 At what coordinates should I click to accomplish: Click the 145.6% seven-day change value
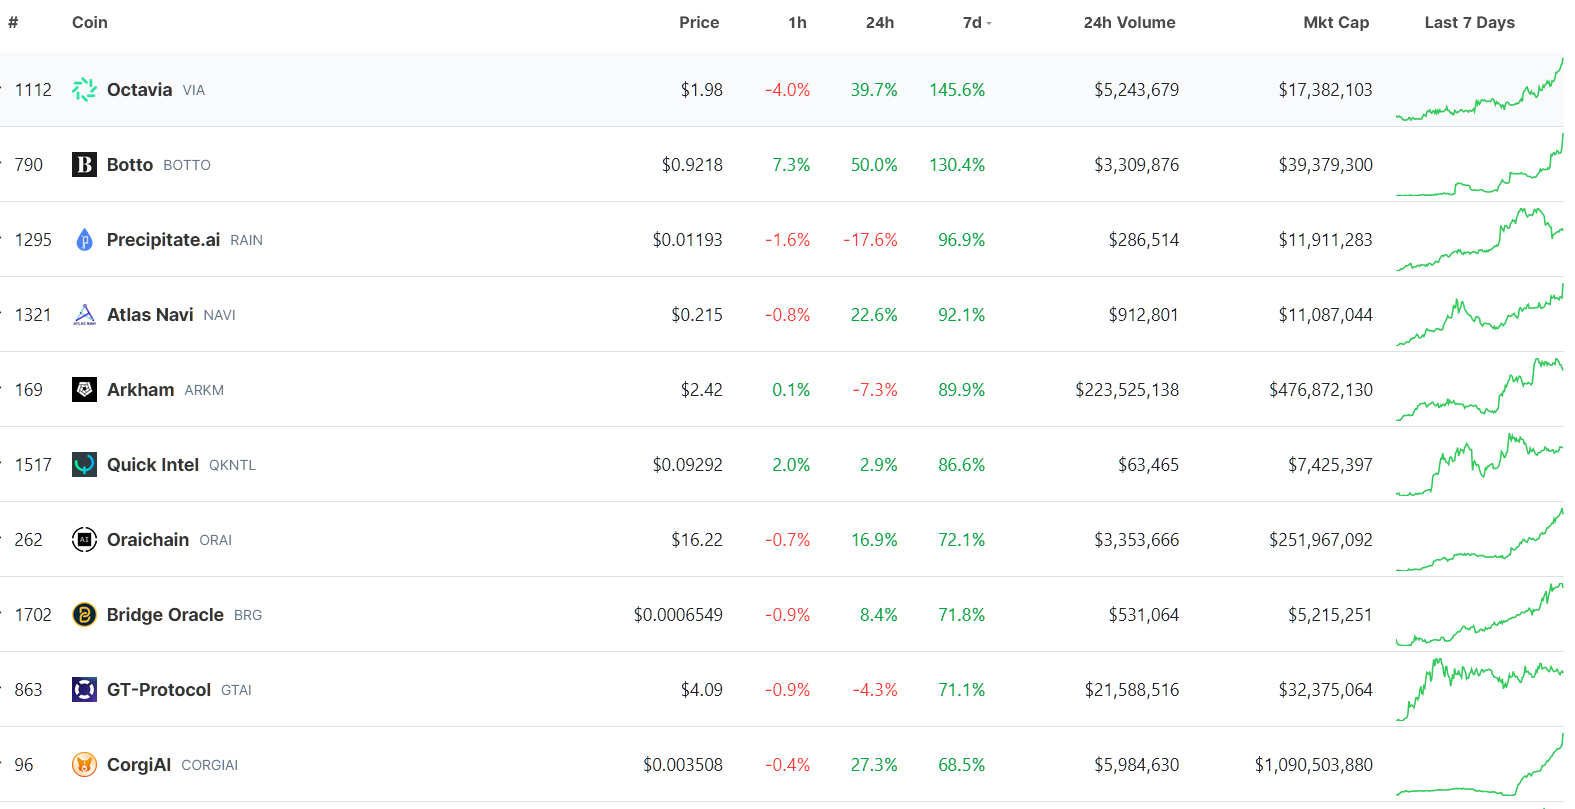click(x=957, y=90)
